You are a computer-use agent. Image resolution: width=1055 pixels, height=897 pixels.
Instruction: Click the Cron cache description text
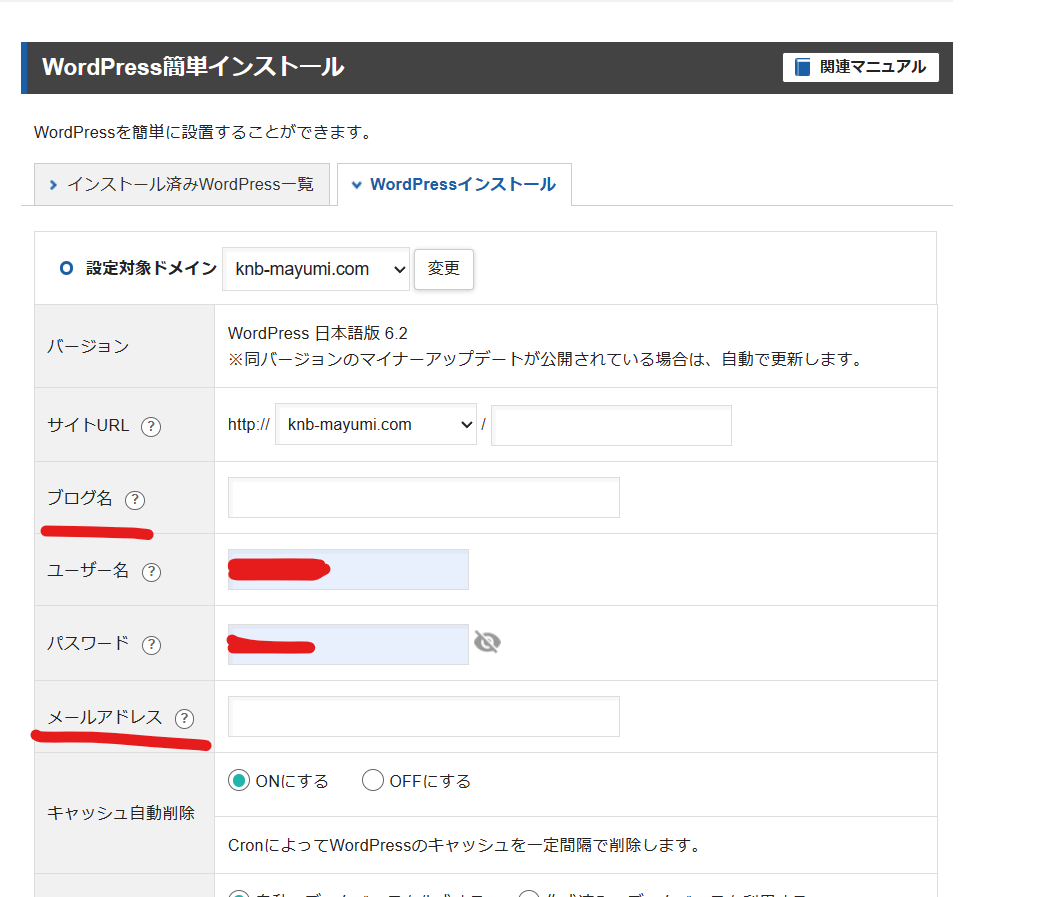coord(464,845)
